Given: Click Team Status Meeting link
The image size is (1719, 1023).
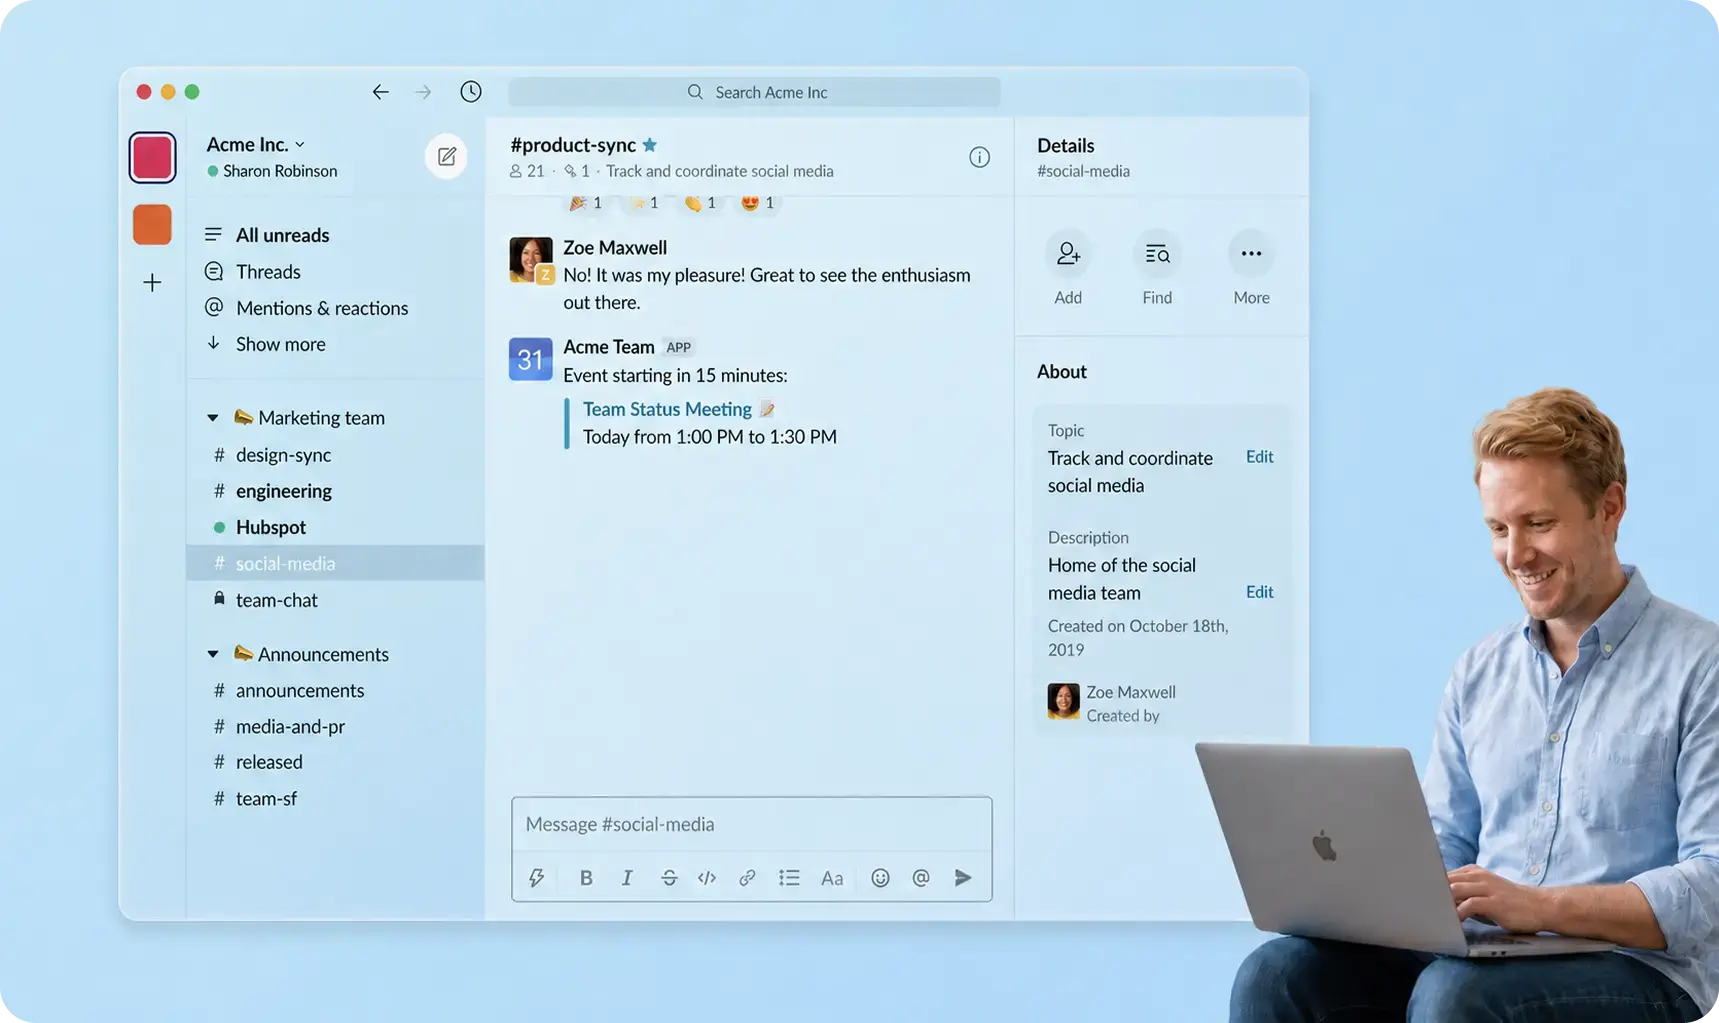Looking at the screenshot, I should (x=667, y=409).
